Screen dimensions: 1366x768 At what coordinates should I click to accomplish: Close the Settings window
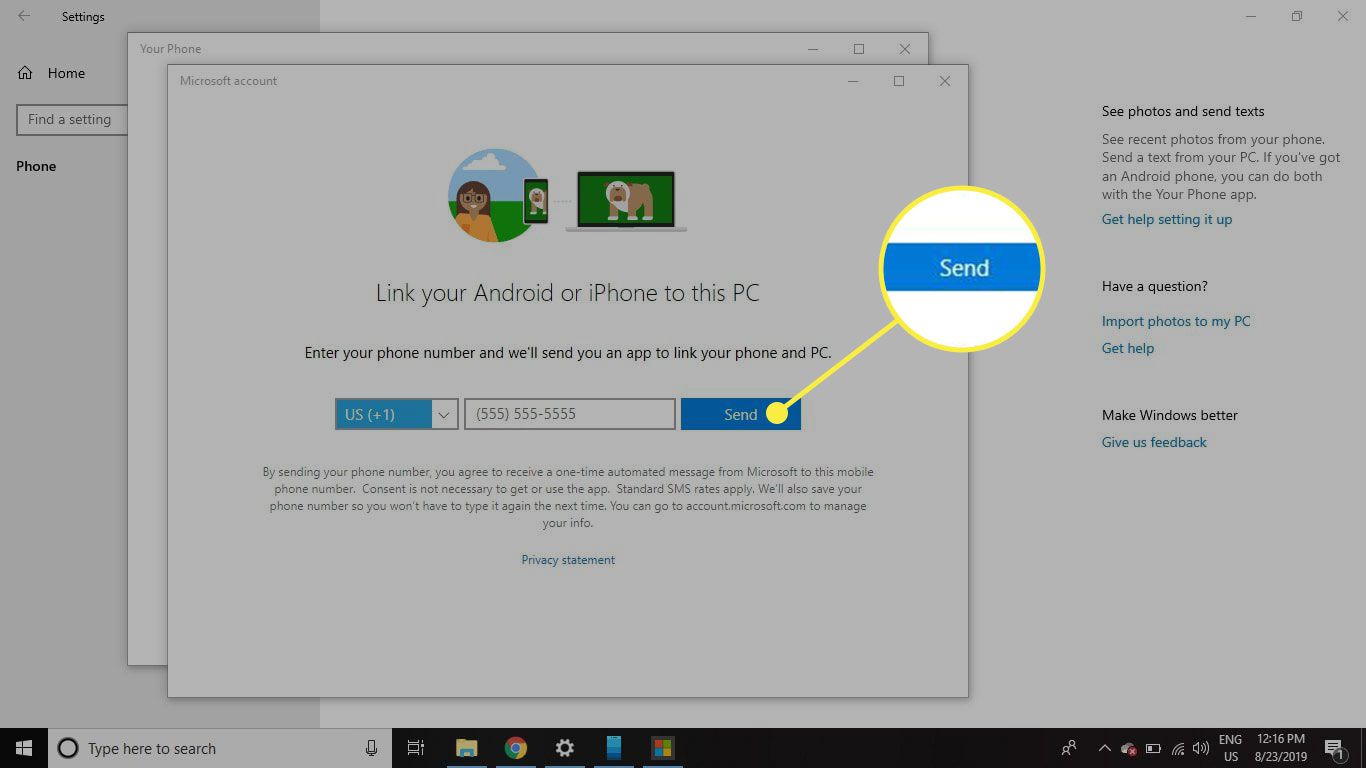click(1343, 16)
